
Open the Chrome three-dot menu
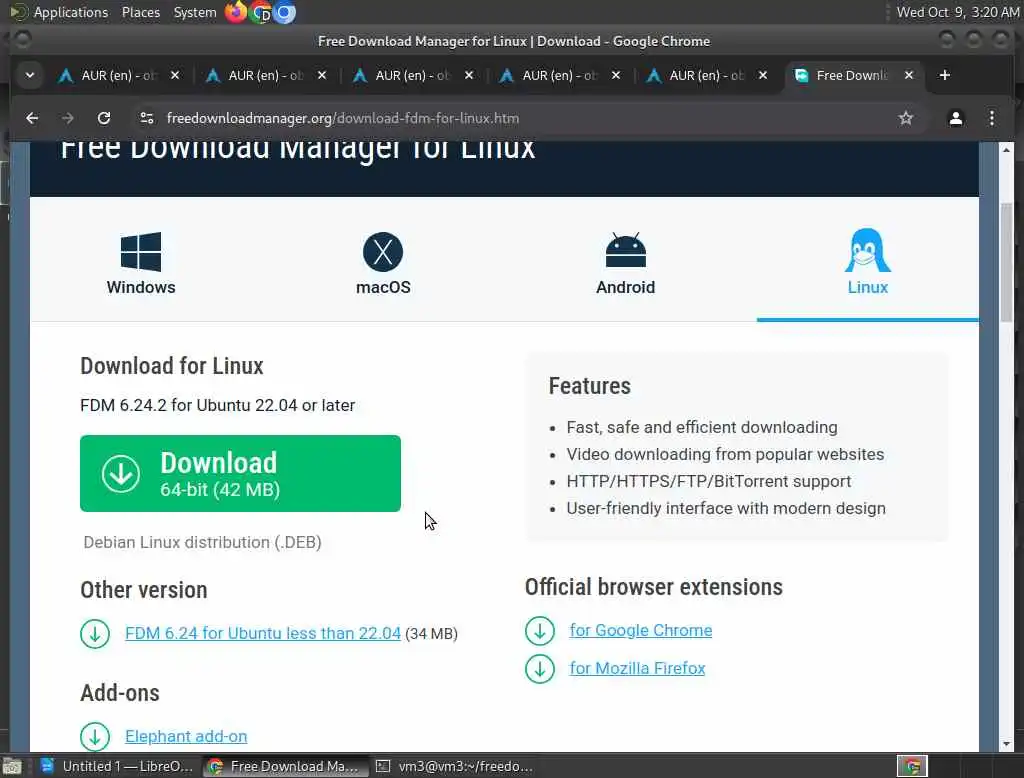pos(991,118)
